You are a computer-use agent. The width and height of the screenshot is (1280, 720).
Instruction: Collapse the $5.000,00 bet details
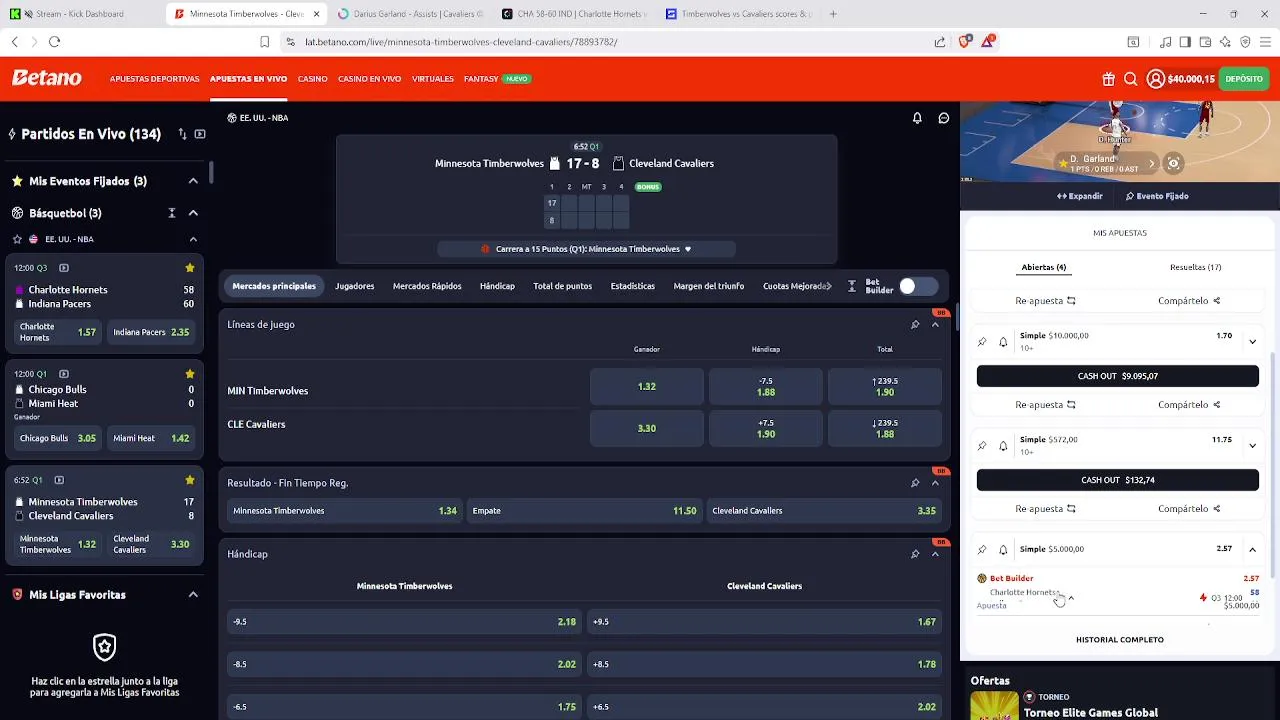[1252, 549]
